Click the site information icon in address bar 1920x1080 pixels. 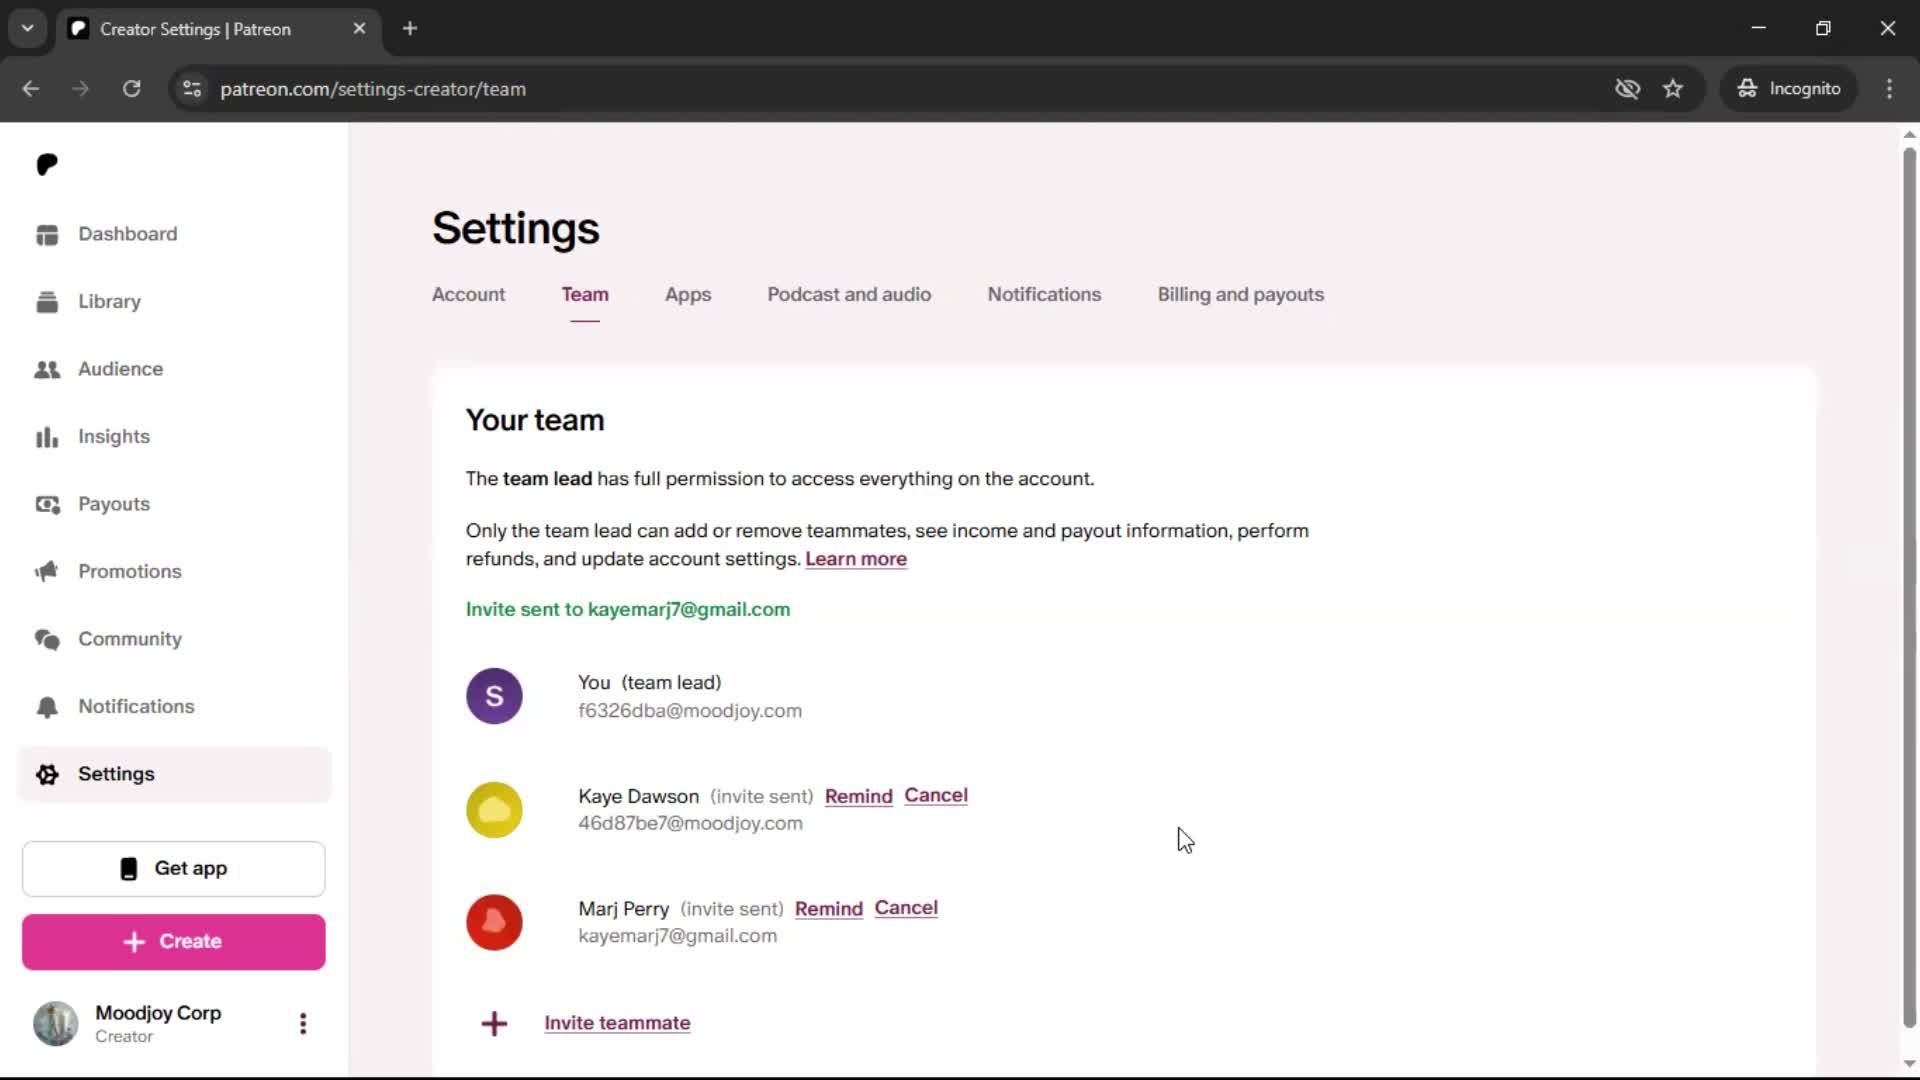tap(192, 89)
